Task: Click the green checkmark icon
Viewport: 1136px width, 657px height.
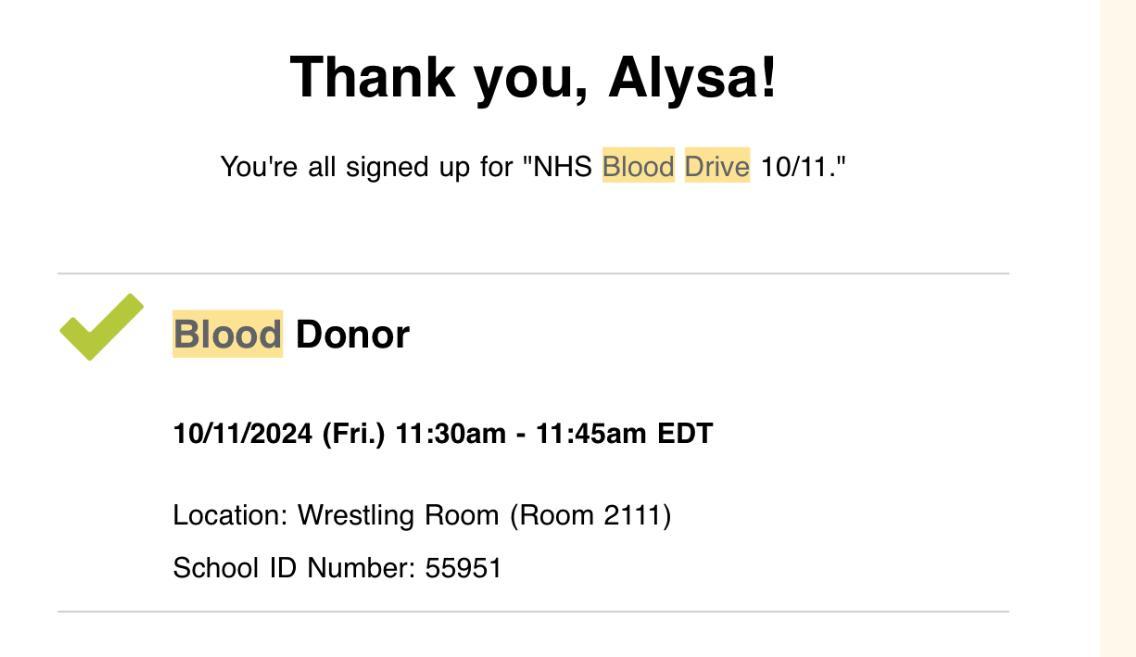Action: 100,327
